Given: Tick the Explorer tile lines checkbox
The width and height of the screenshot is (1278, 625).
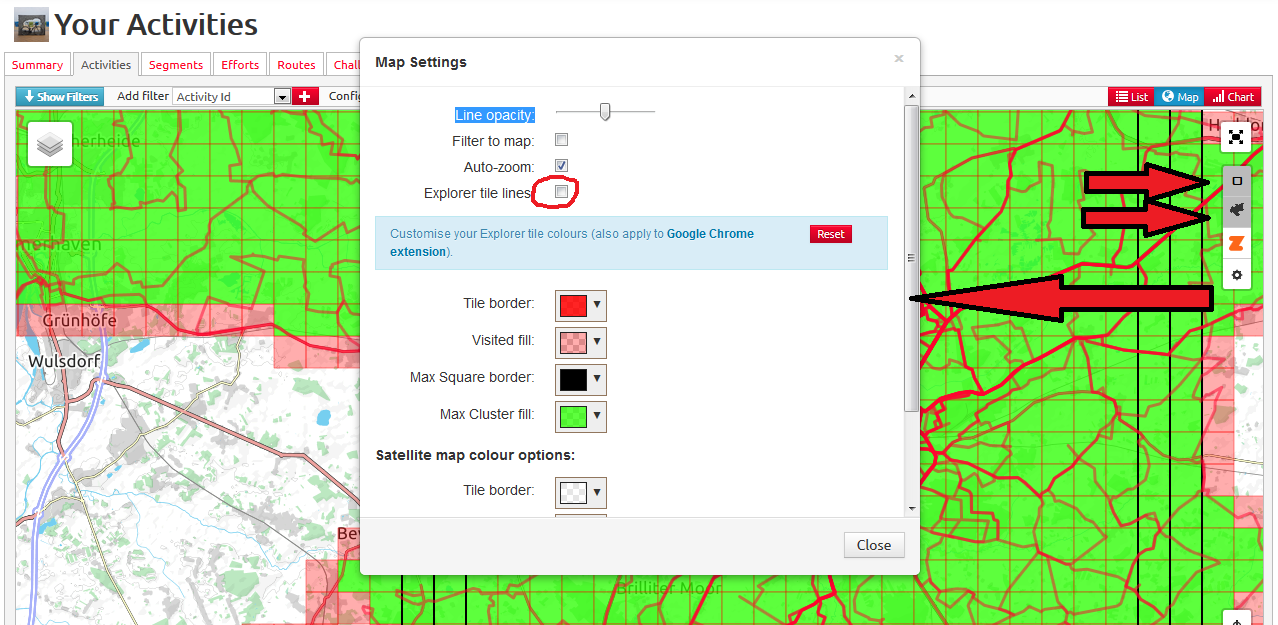Looking at the screenshot, I should 561,191.
